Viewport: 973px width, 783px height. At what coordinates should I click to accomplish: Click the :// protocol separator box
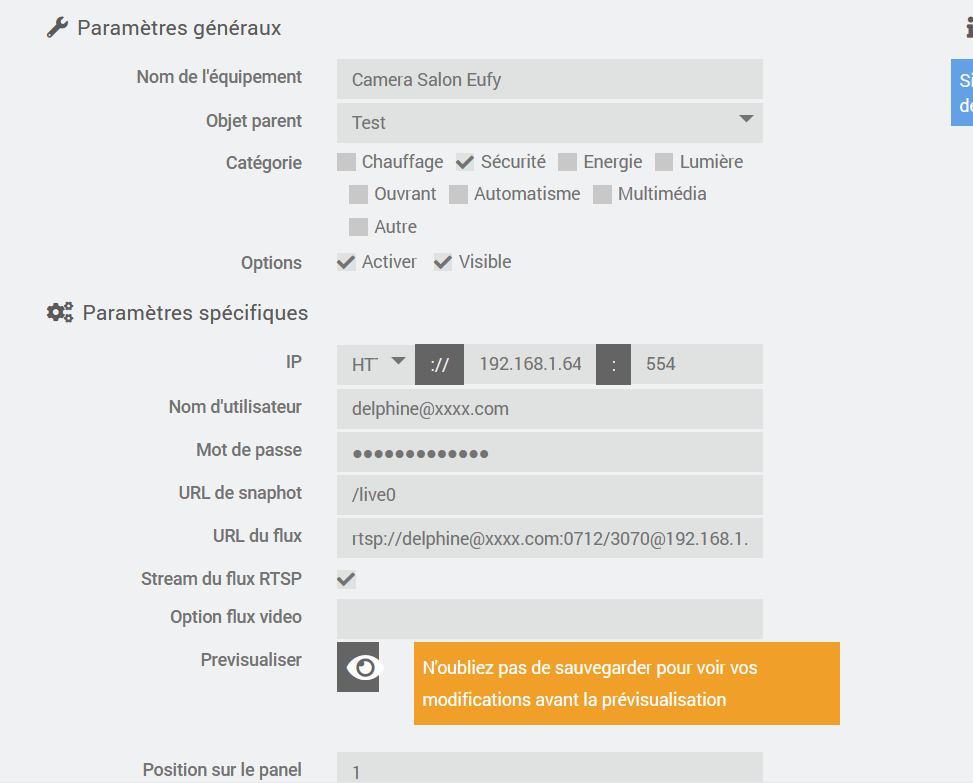(x=439, y=364)
